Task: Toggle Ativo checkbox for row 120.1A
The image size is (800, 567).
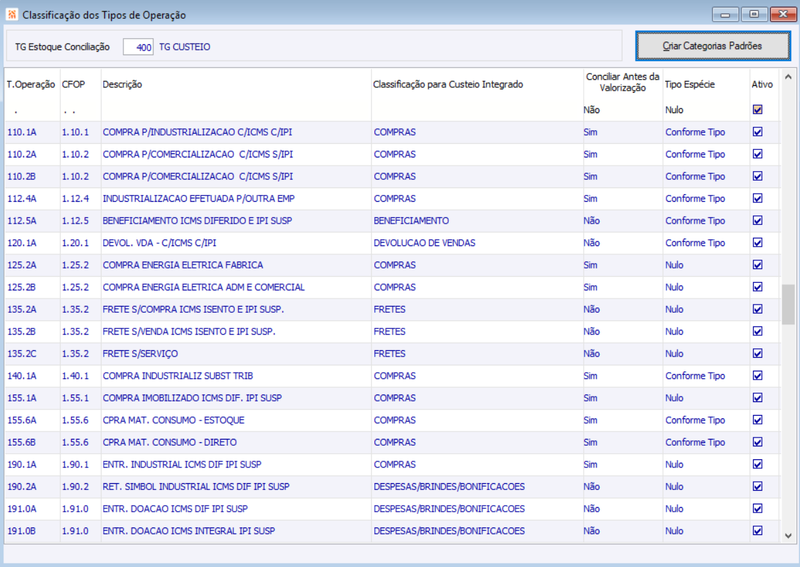Action: point(758,242)
